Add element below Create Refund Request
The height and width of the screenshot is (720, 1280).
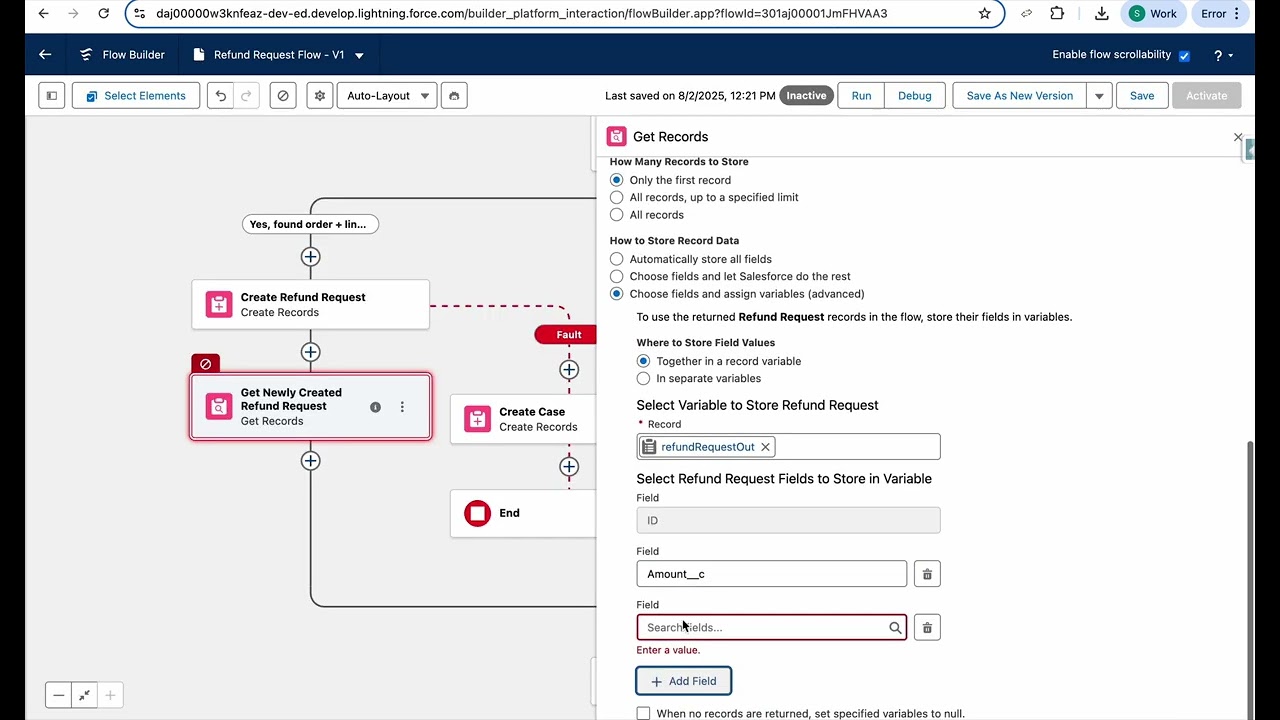[310, 352]
